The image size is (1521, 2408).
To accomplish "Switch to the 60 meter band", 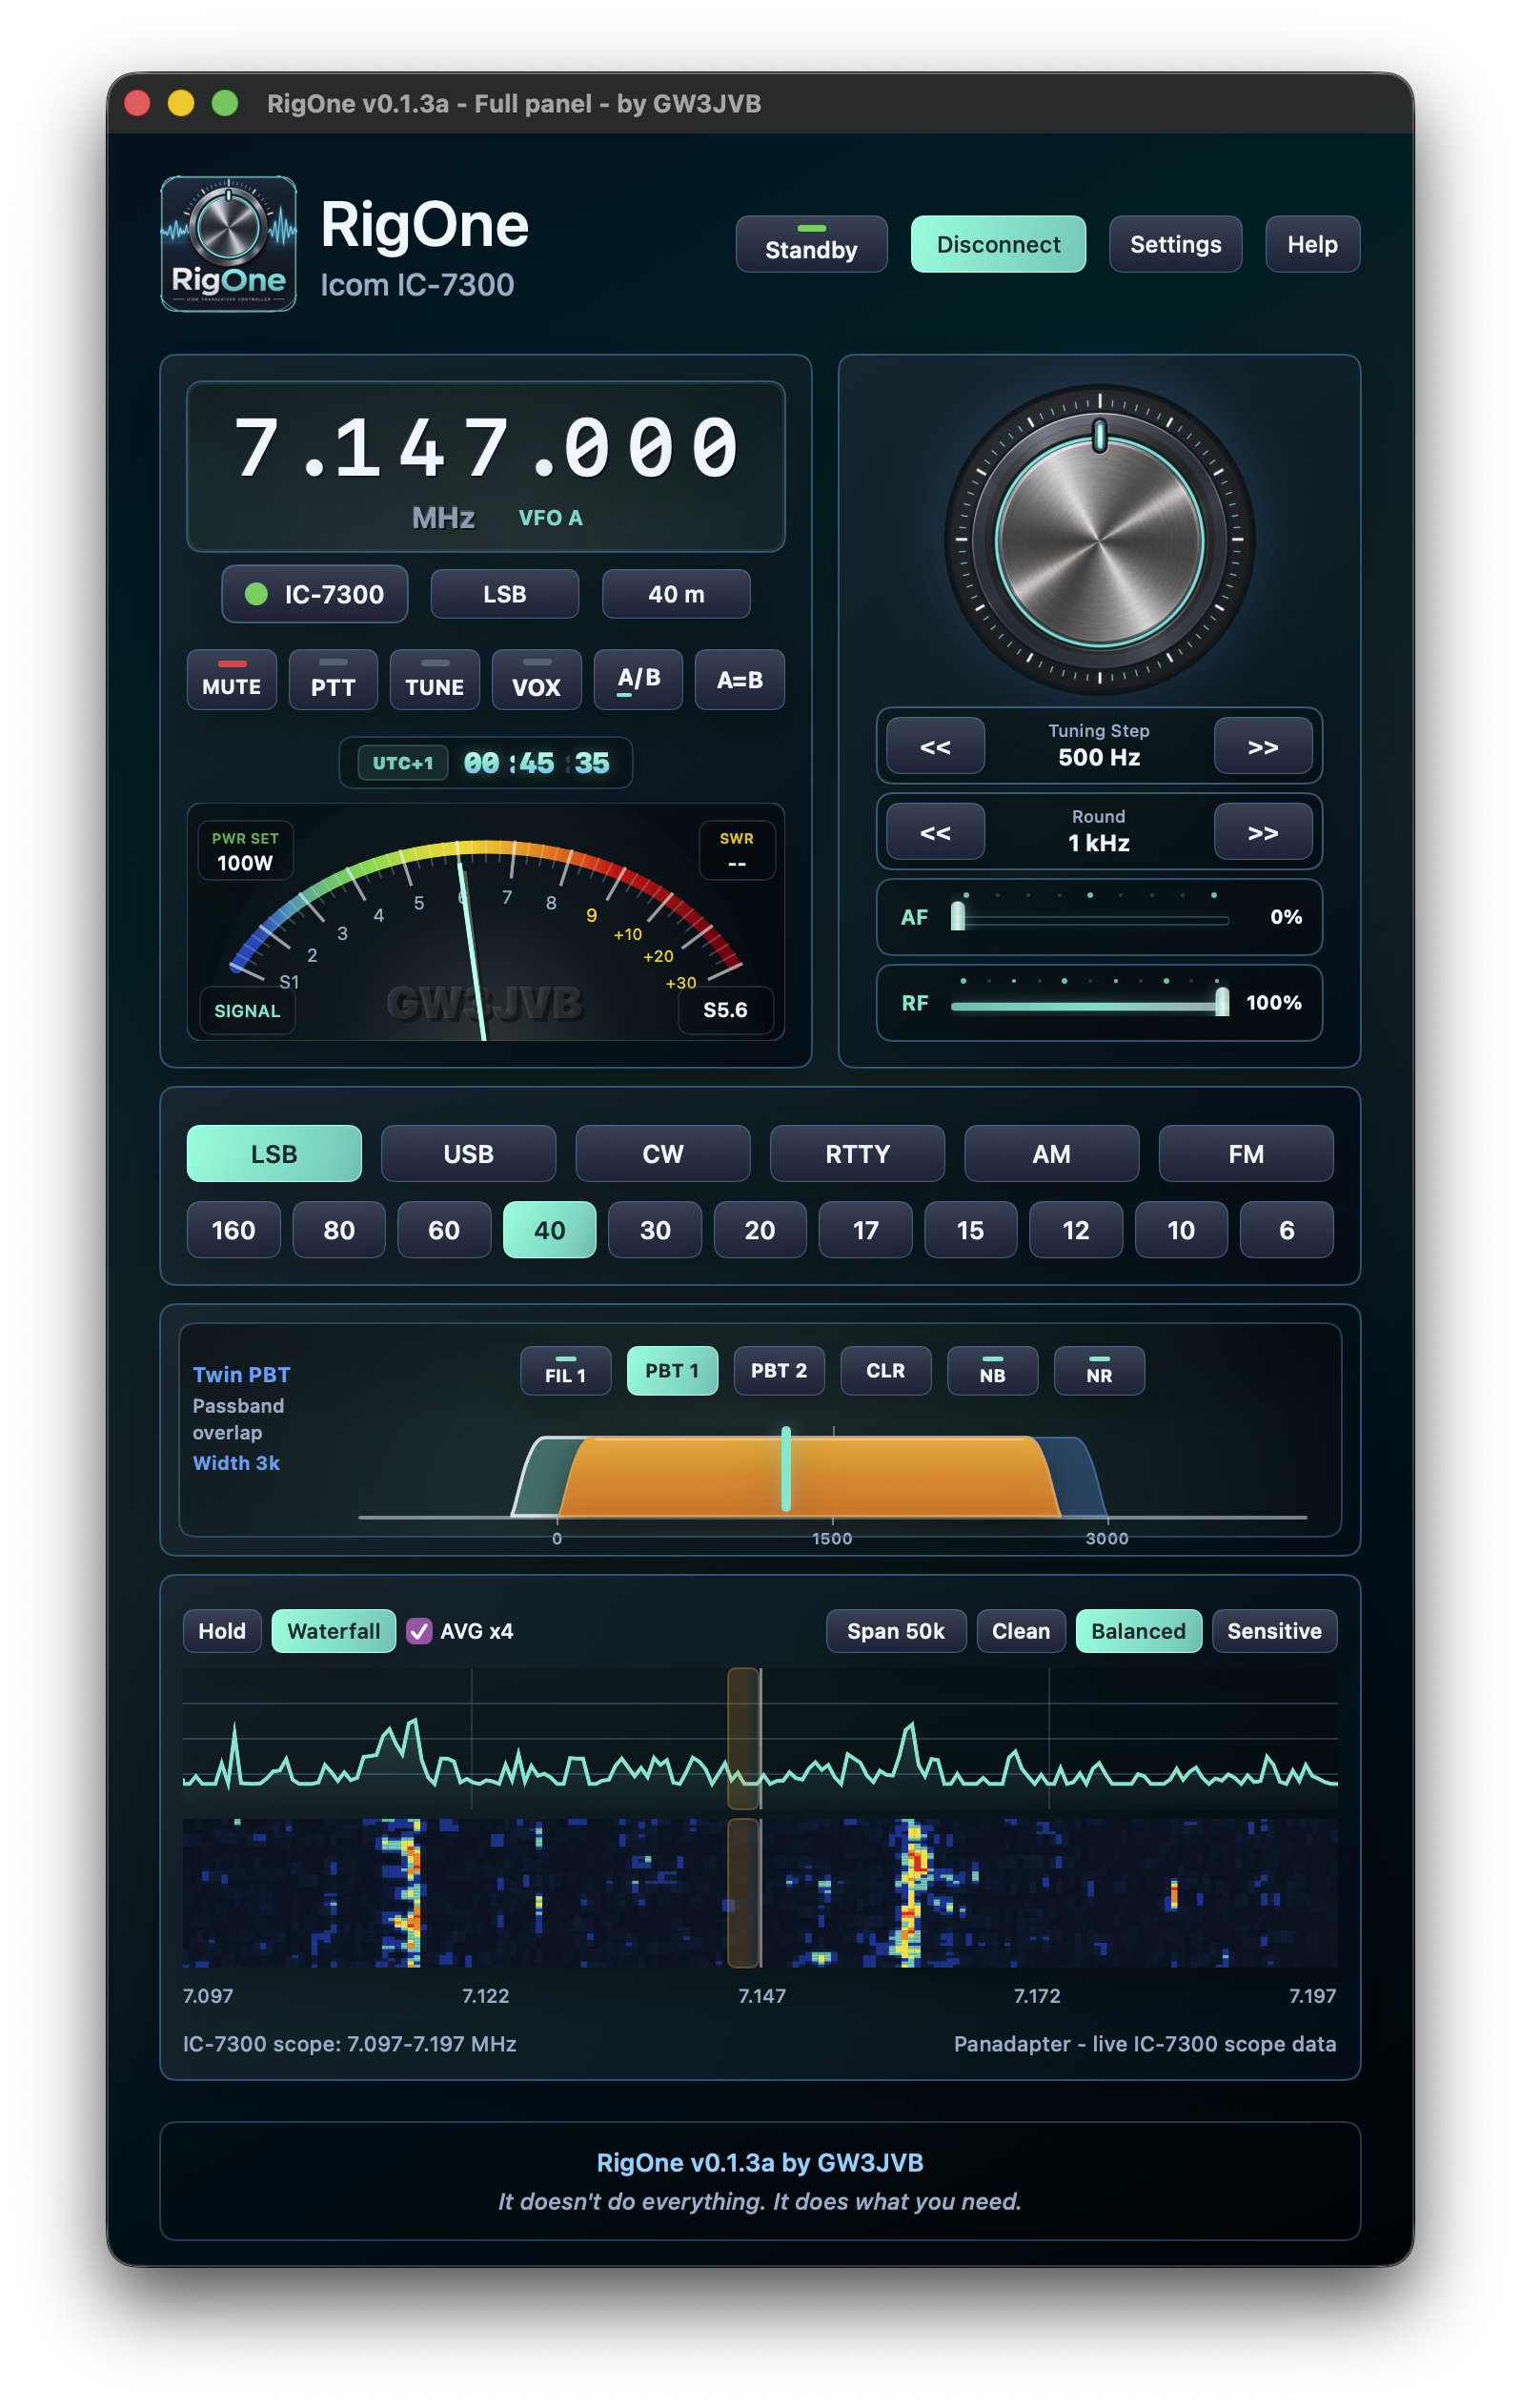I will [x=444, y=1230].
